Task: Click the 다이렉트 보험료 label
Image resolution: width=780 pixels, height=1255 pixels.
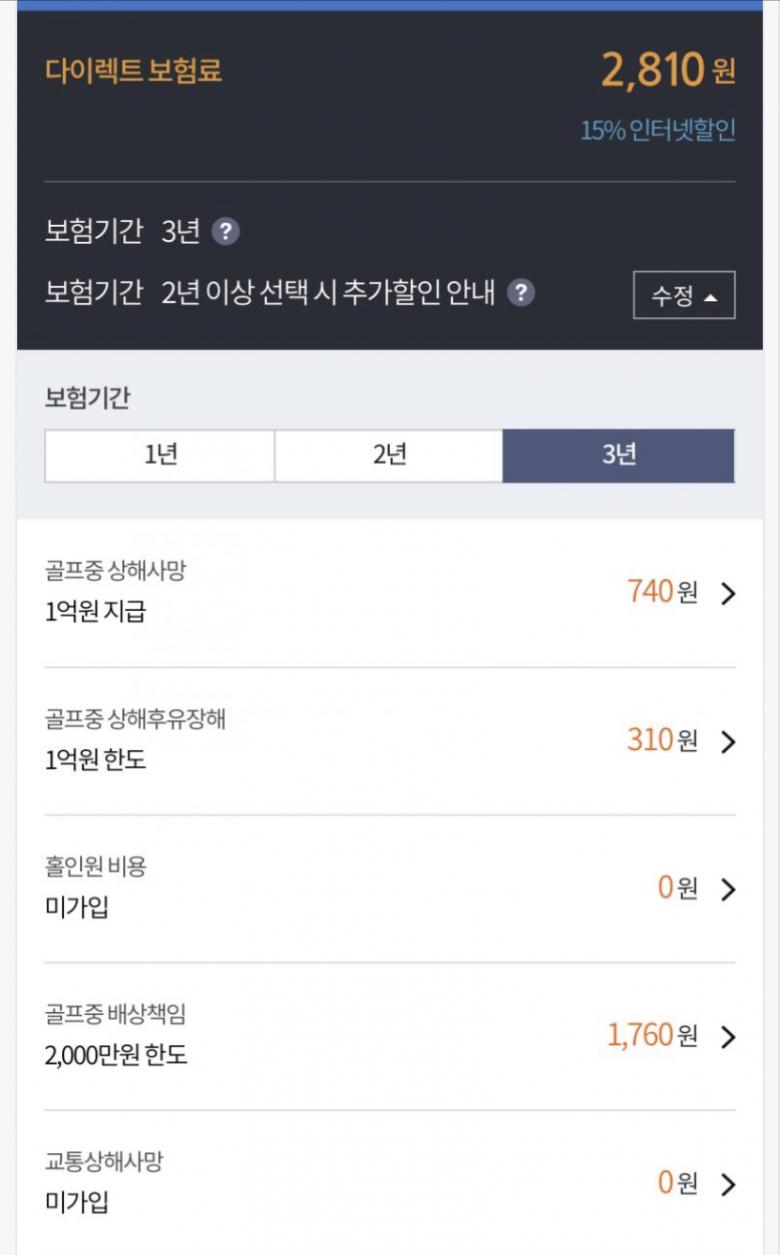Action: pos(133,71)
